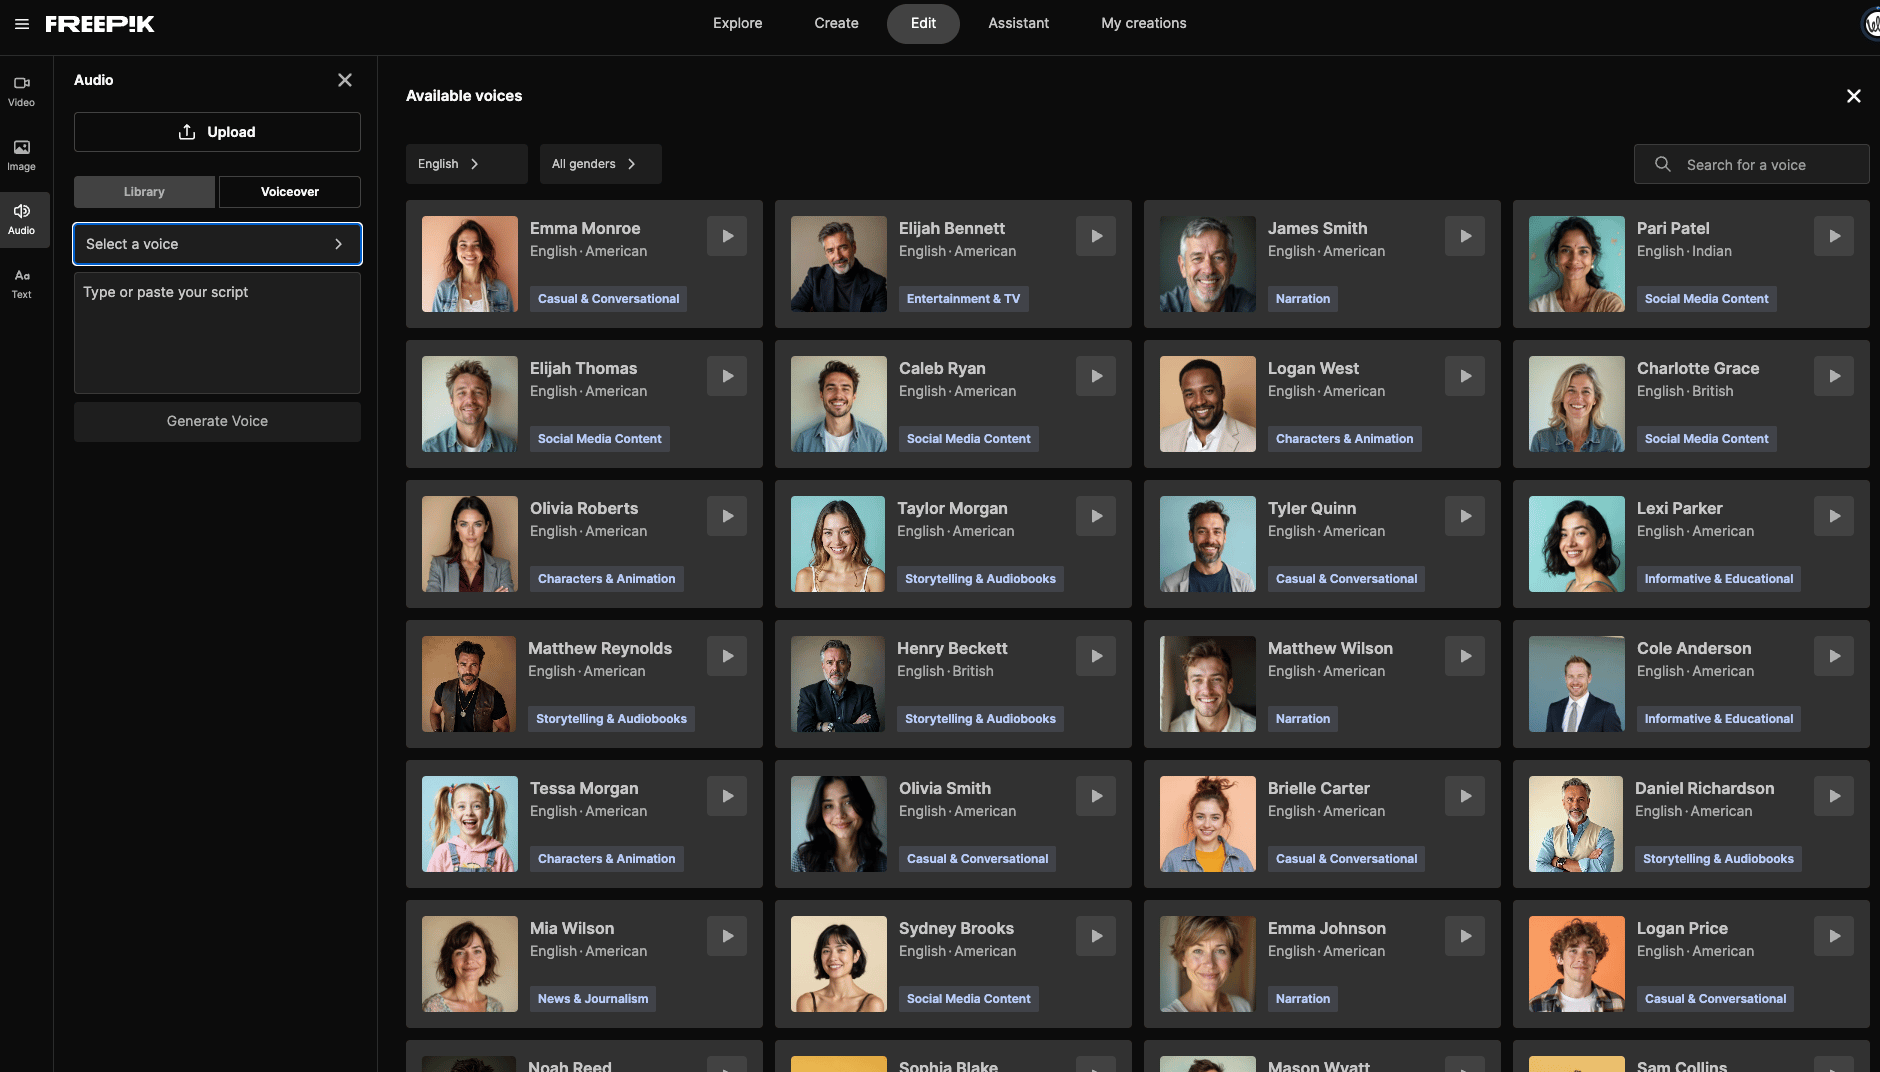The height and width of the screenshot is (1072, 1880).
Task: Focus the Search for a voice field
Action: click(x=1752, y=164)
